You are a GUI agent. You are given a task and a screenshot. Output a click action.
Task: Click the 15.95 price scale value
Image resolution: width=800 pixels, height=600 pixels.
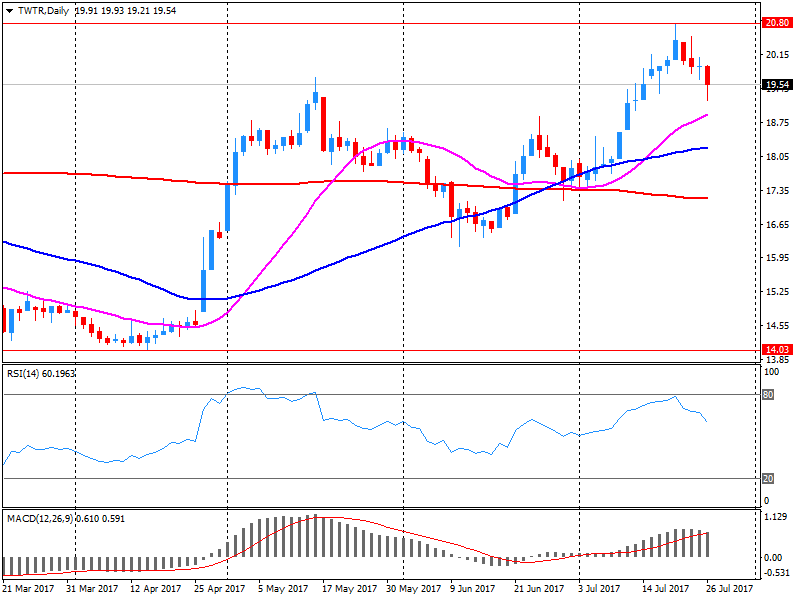tap(777, 258)
